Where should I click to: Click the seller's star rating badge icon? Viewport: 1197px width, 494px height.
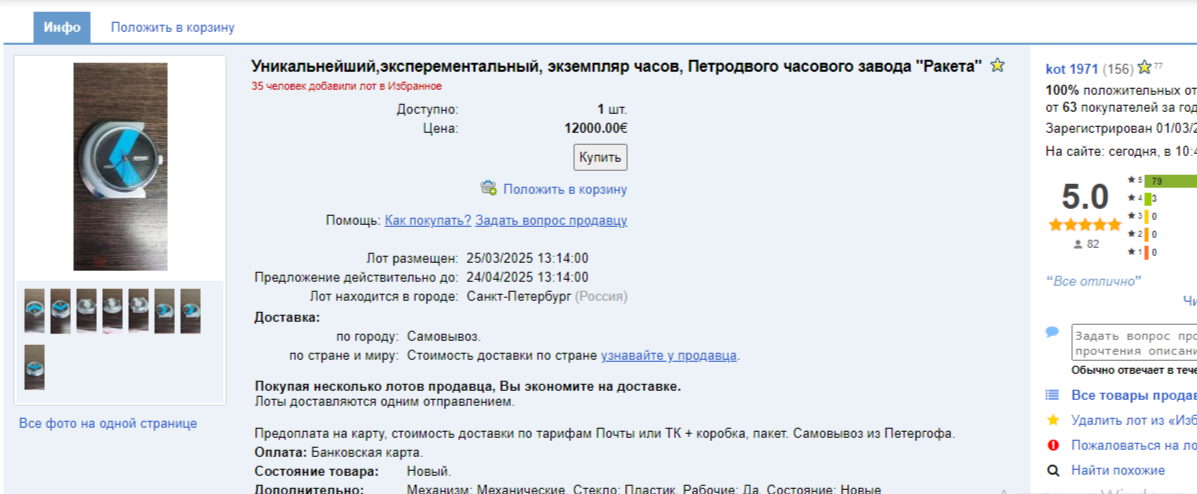click(1144, 68)
